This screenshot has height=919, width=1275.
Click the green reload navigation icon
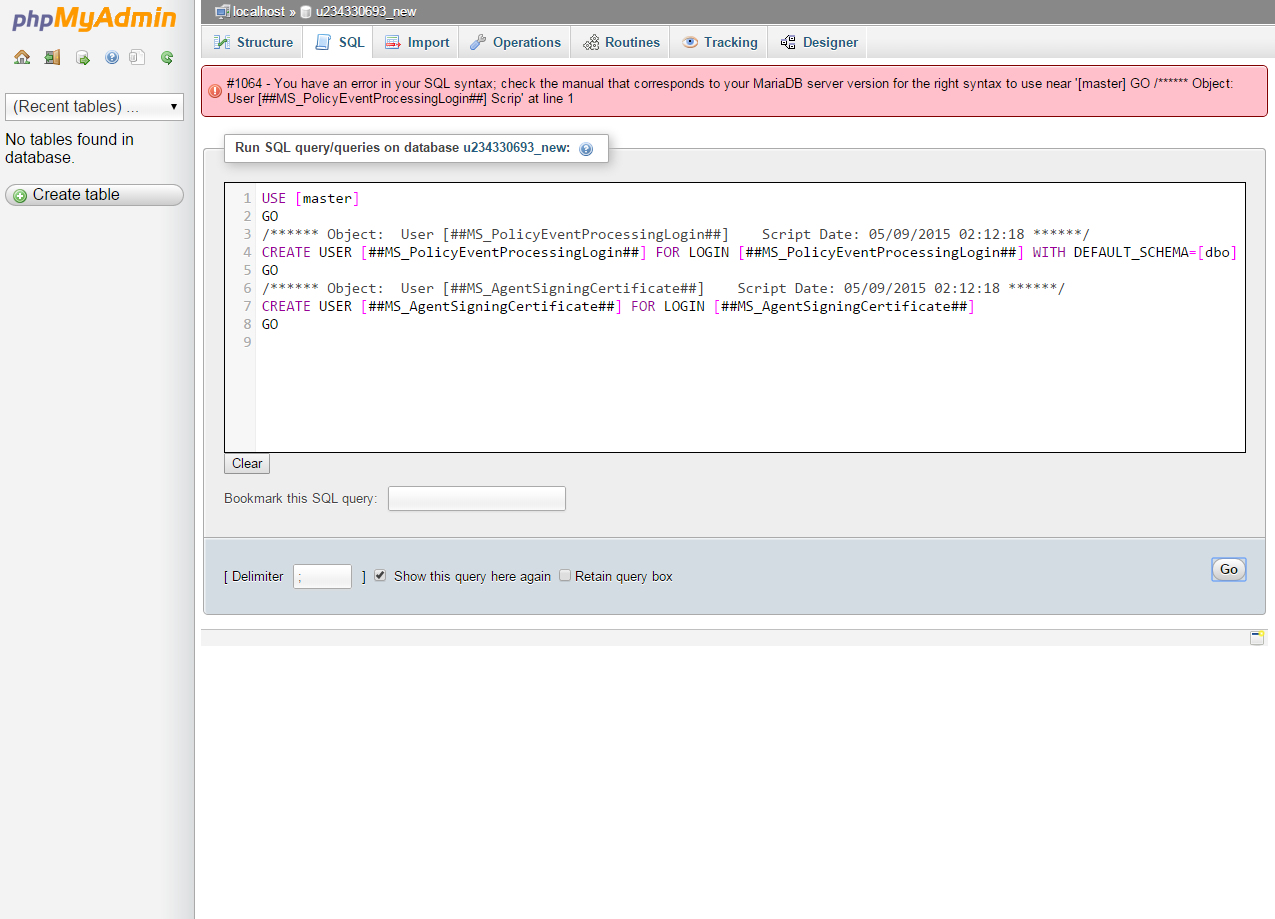pyautogui.click(x=167, y=57)
